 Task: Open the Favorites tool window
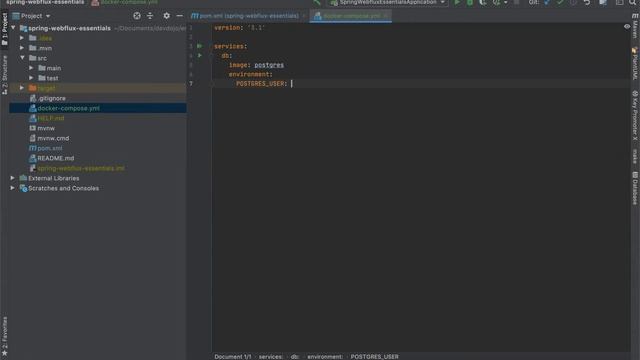pos(4,336)
